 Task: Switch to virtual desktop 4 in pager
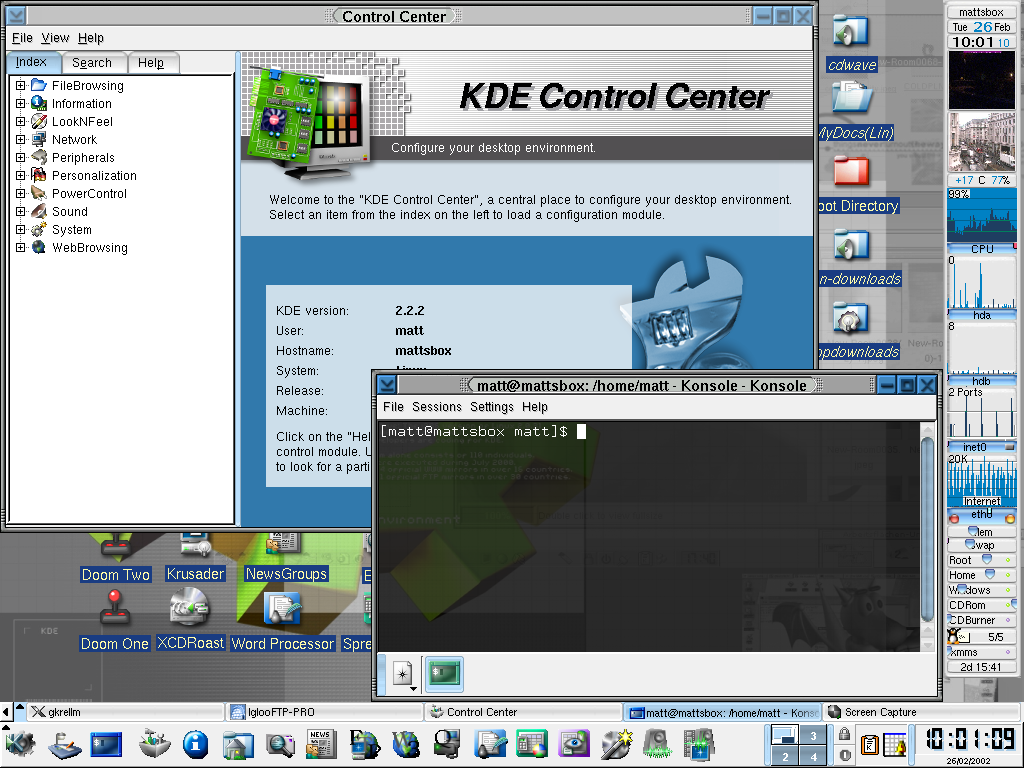tap(812, 756)
